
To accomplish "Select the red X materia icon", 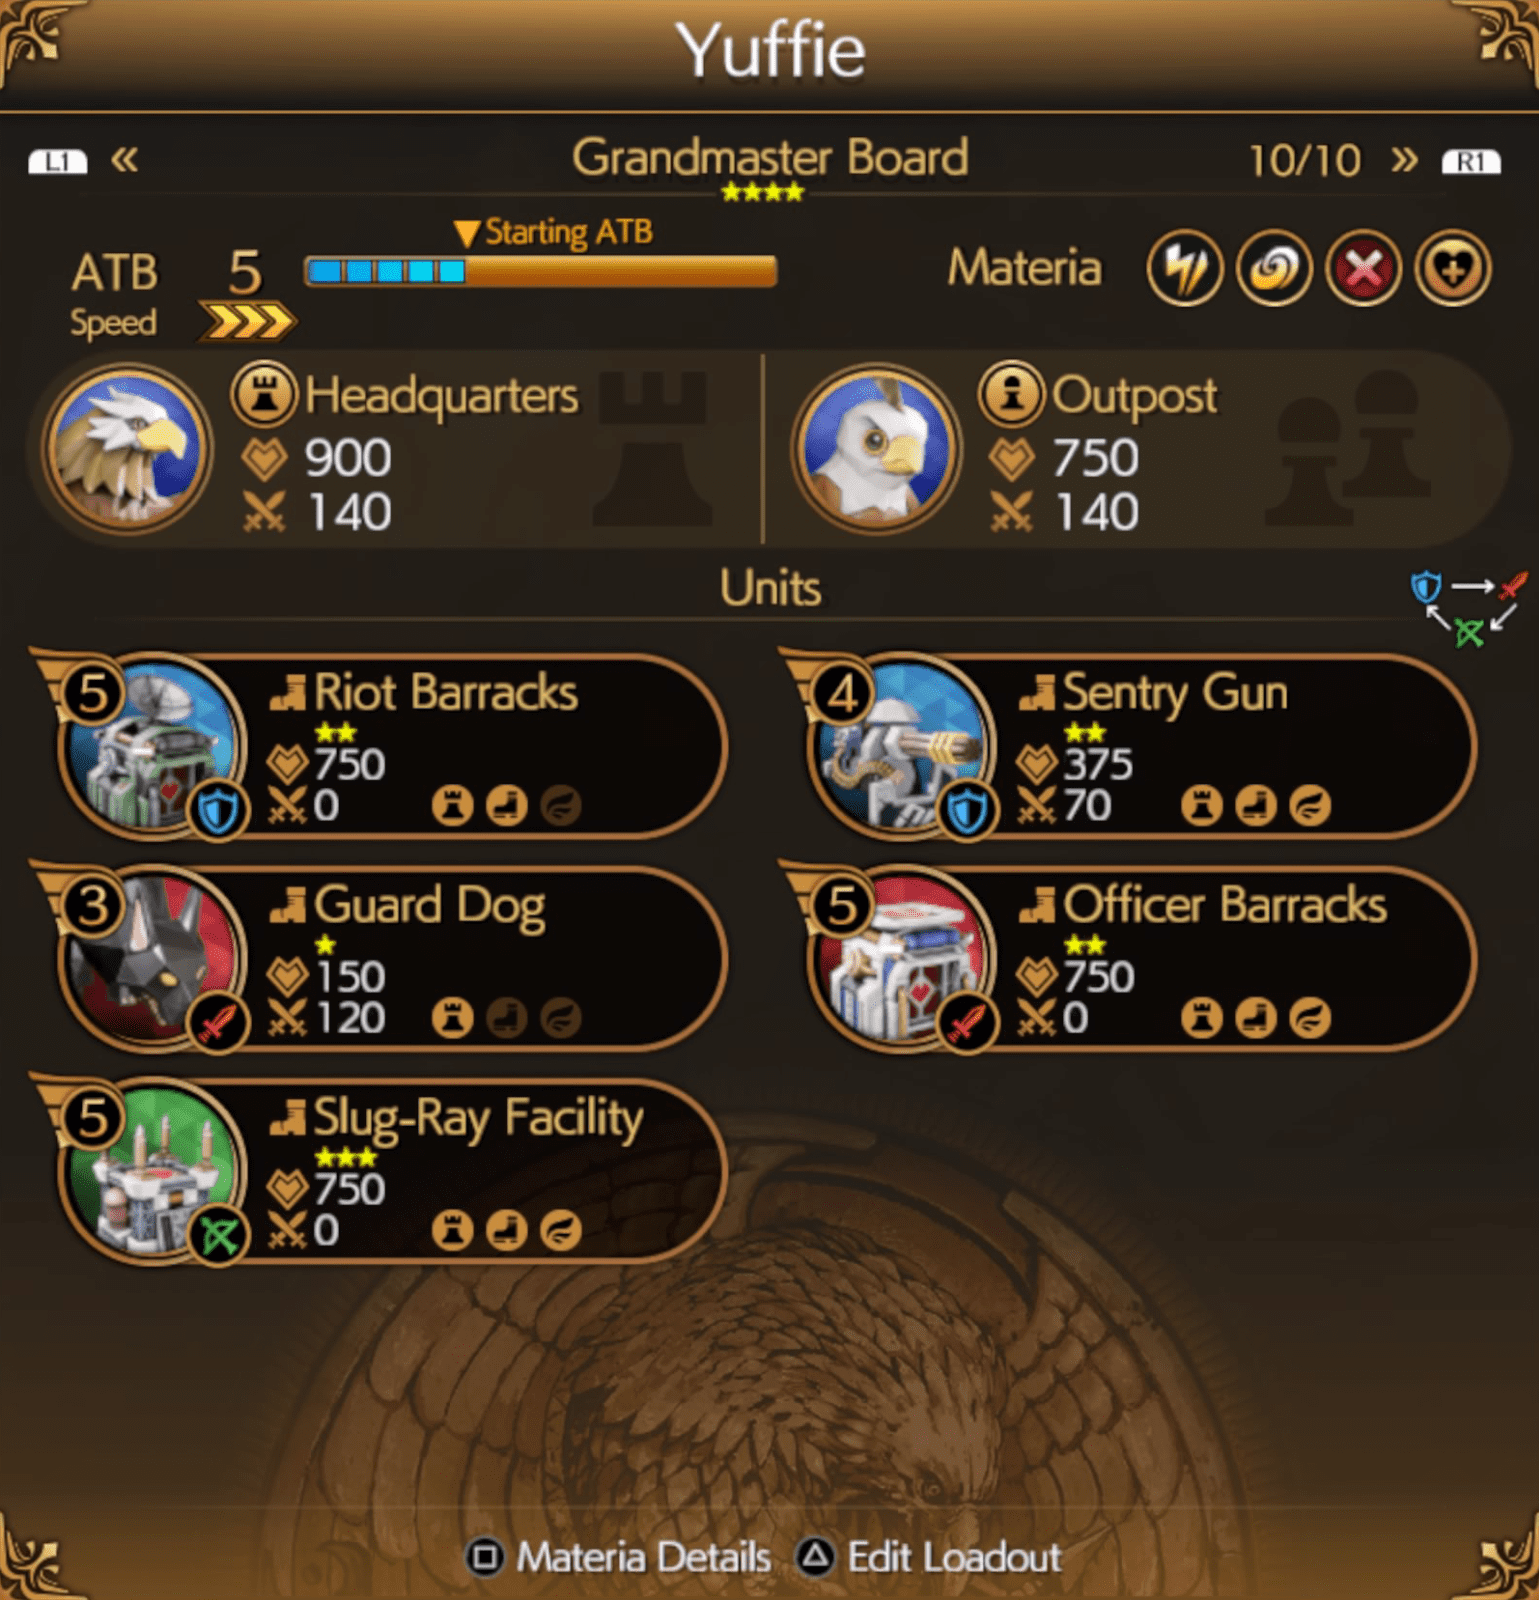I will tap(1364, 268).
